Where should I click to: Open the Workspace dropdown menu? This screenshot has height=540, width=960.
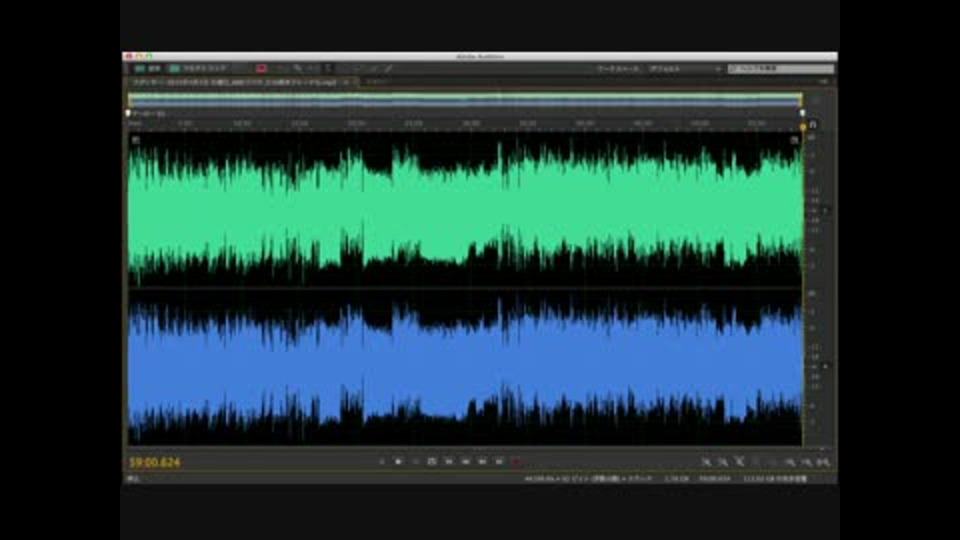684,69
